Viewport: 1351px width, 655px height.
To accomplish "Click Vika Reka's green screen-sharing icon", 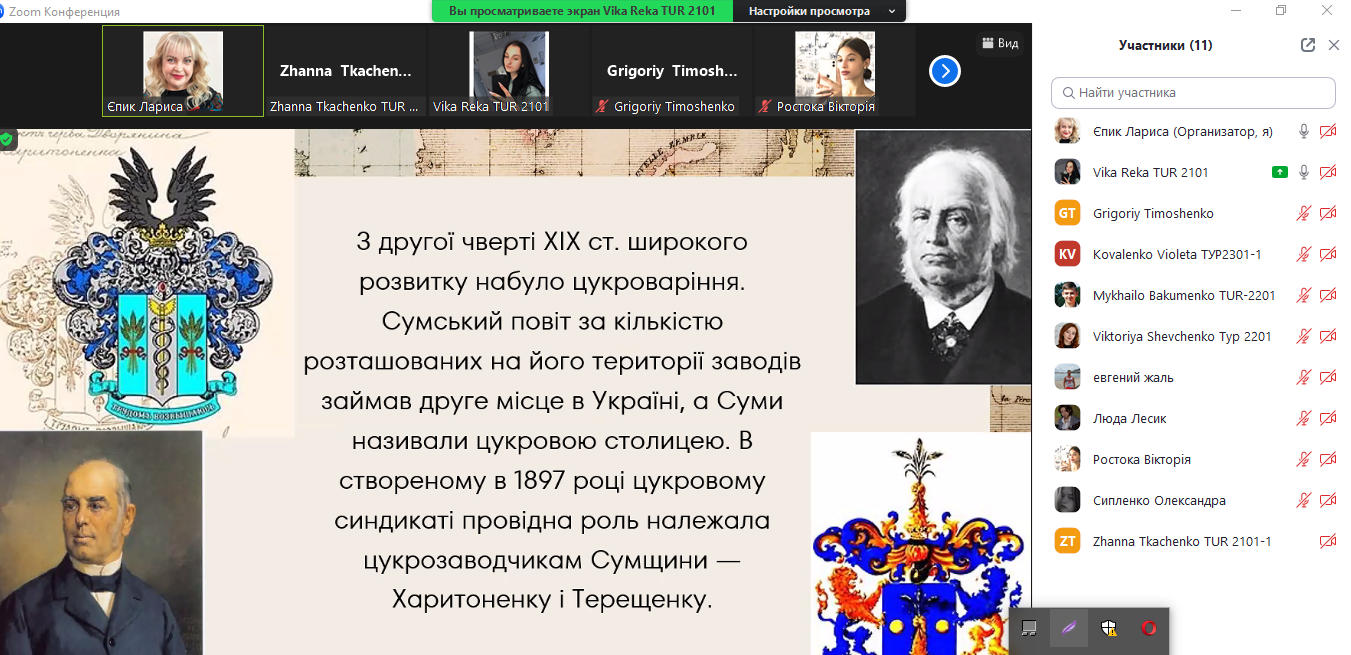I will 1279,172.
